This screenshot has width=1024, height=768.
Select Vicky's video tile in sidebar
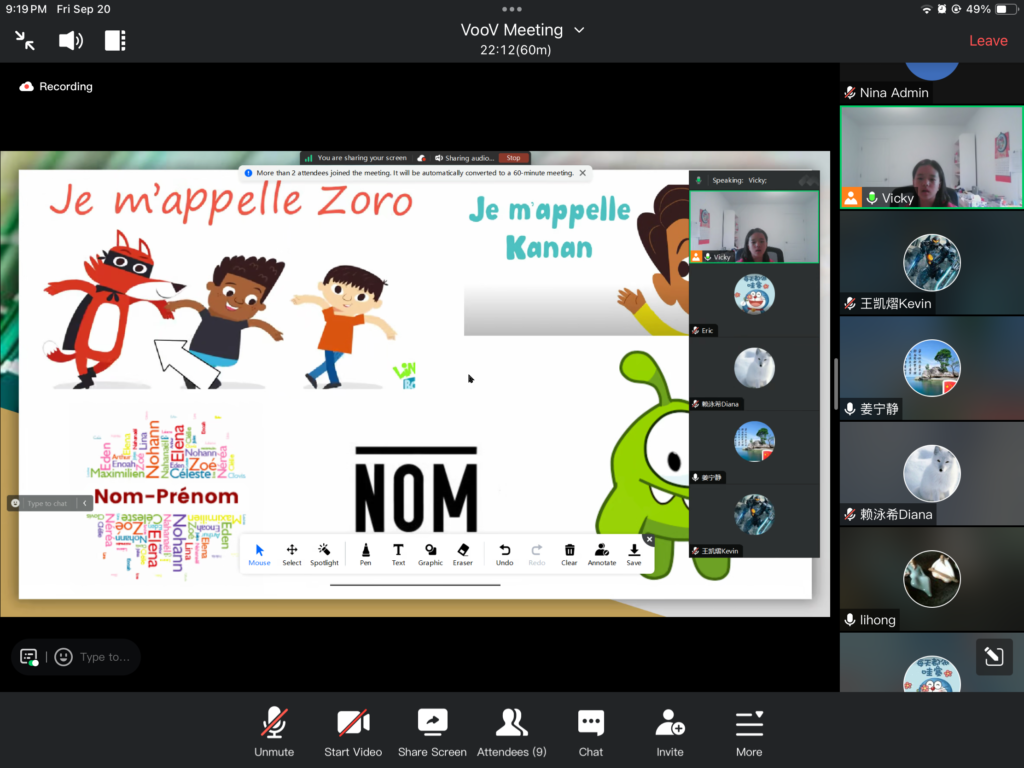click(x=931, y=157)
